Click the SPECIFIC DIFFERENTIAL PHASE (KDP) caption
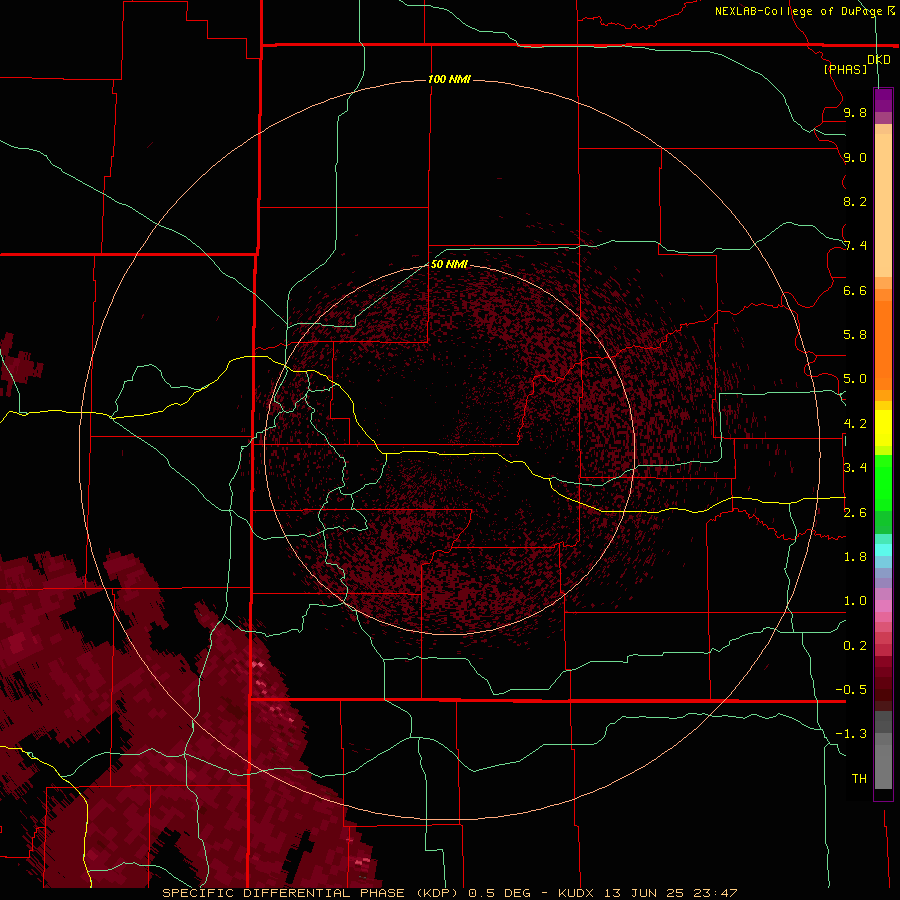Screen dimensions: 900x900 (x=310, y=893)
